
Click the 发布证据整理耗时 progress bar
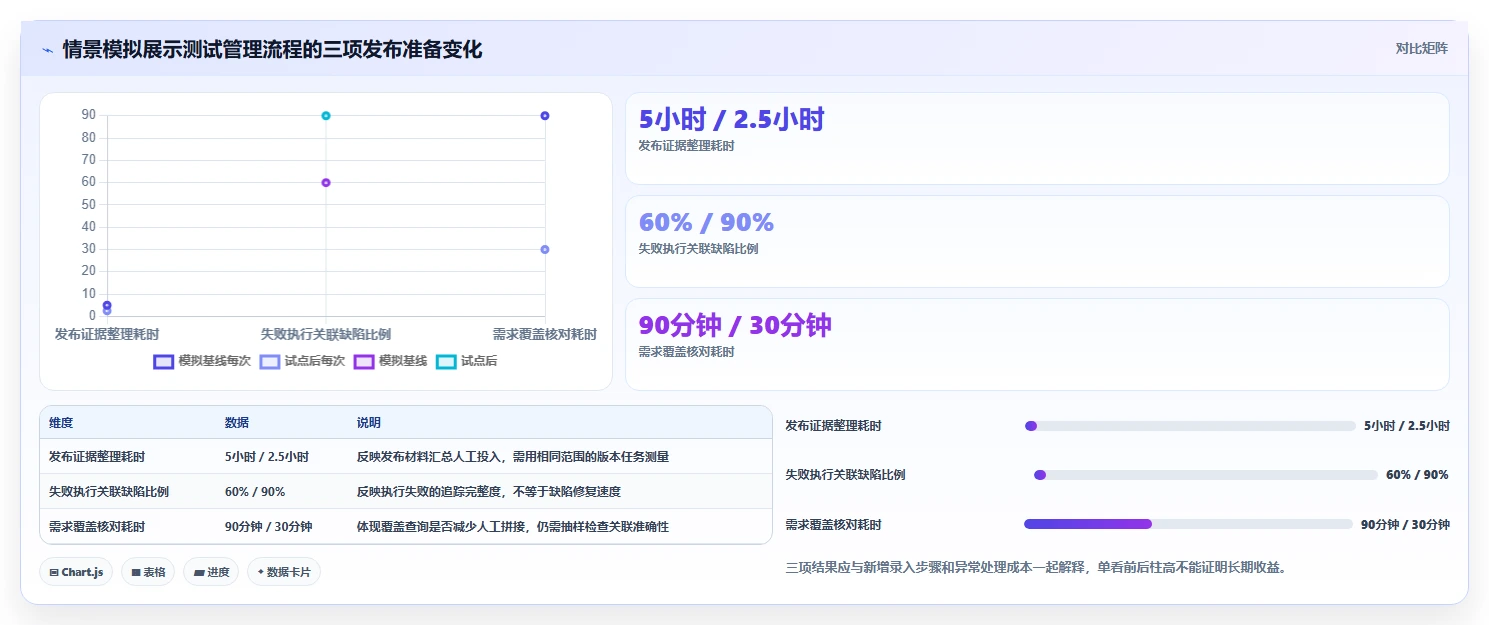click(1190, 426)
